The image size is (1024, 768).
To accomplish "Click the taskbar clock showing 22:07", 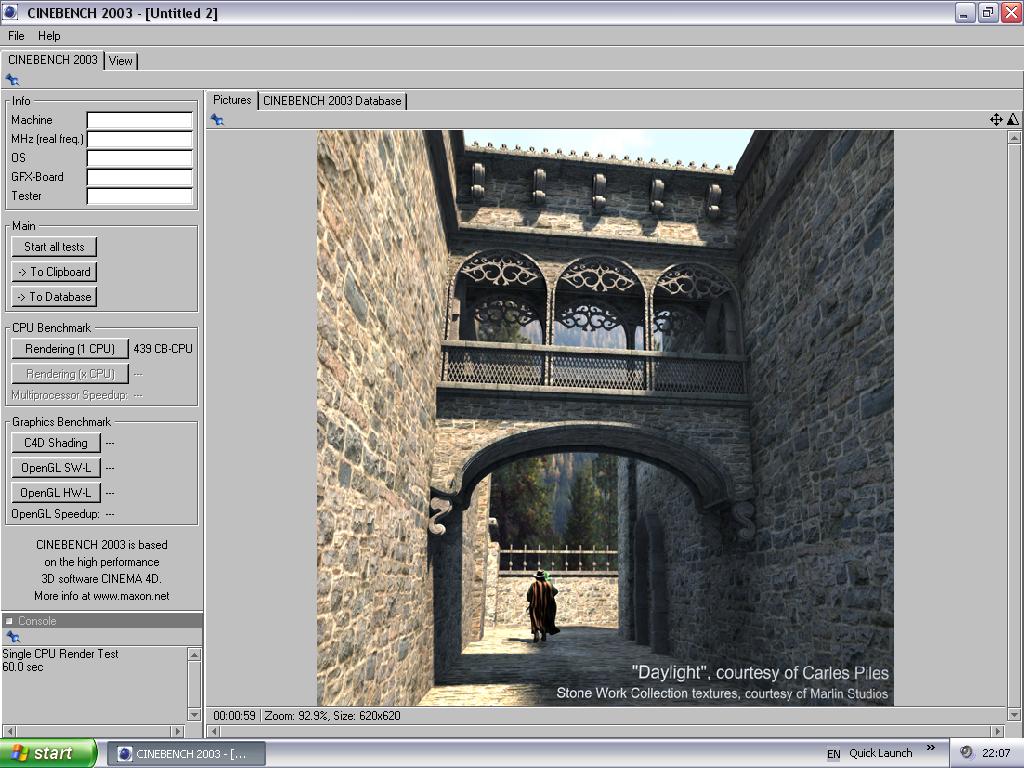I will click(996, 753).
